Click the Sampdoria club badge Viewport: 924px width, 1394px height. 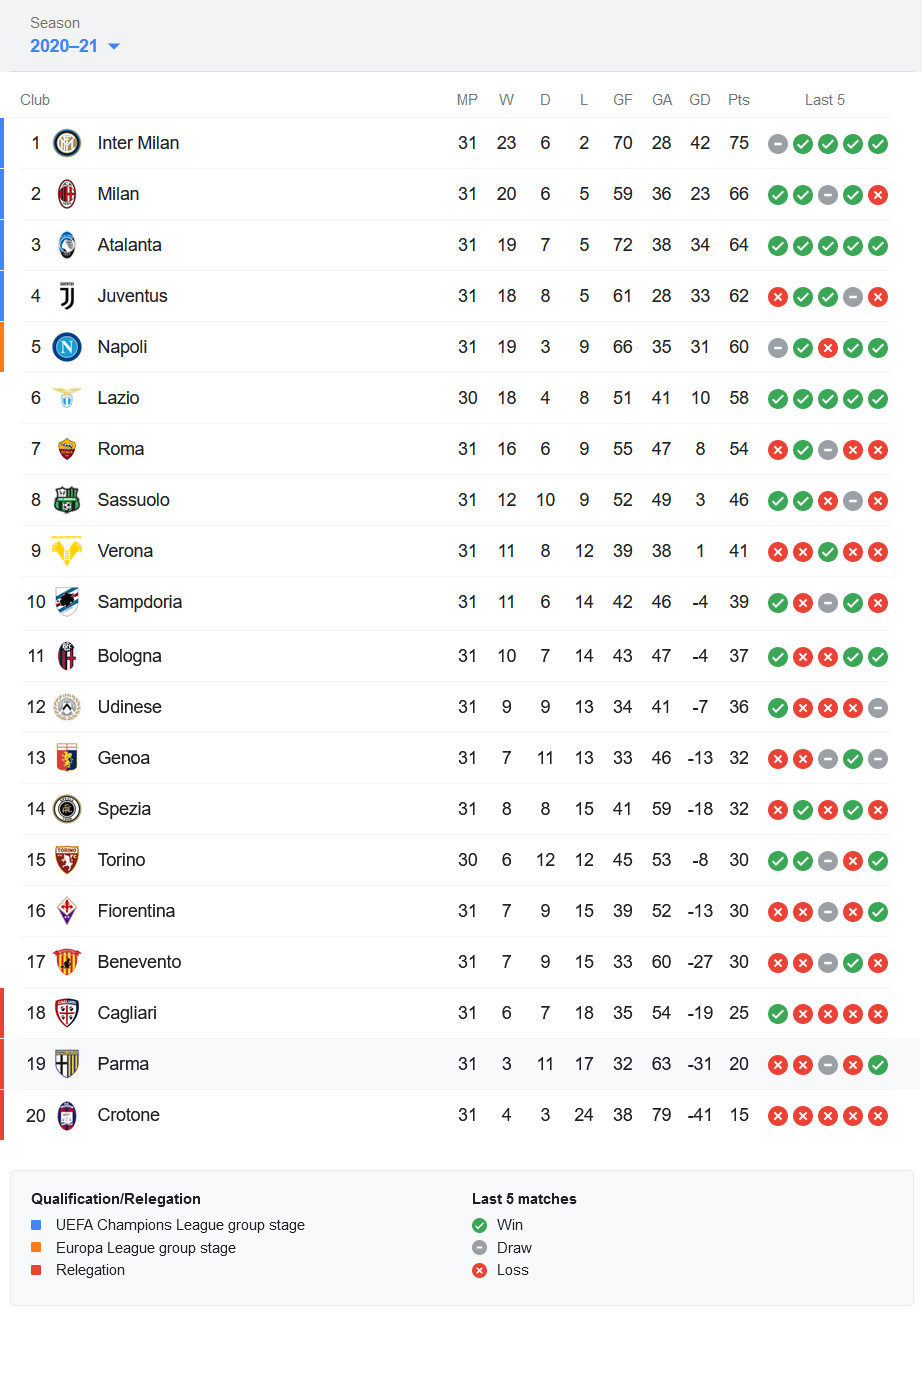pos(67,602)
